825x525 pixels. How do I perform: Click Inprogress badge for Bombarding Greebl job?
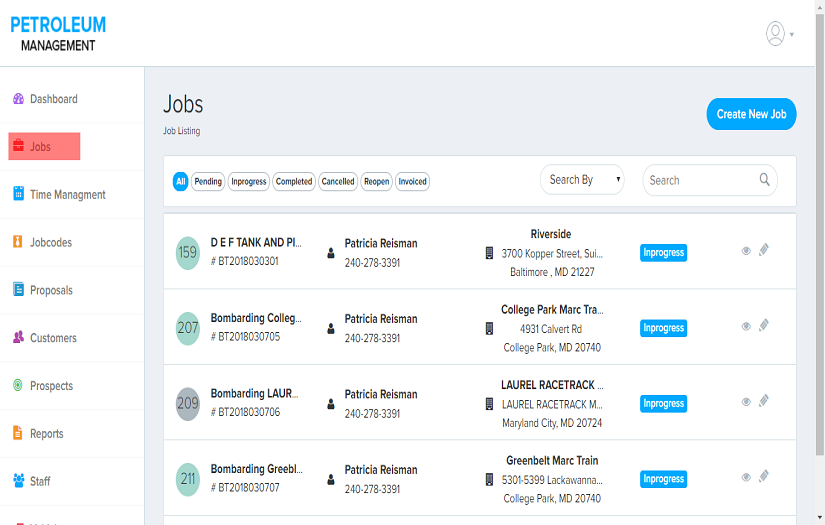coord(663,479)
